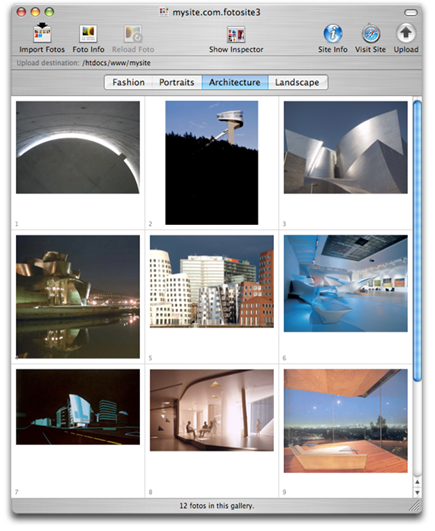The height and width of the screenshot is (531, 435).
Task: Click the window resize grip corner
Action: [x=414, y=506]
